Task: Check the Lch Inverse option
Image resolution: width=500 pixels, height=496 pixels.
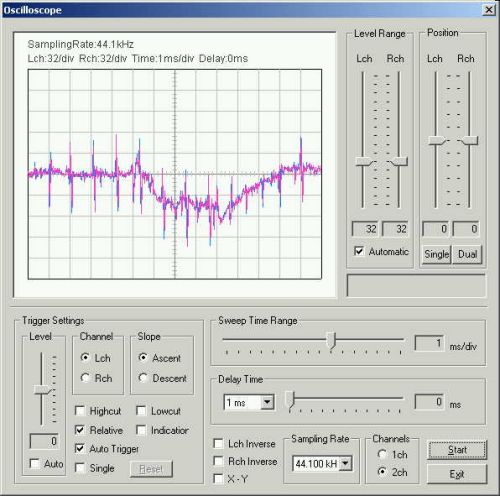Action: [x=218, y=443]
